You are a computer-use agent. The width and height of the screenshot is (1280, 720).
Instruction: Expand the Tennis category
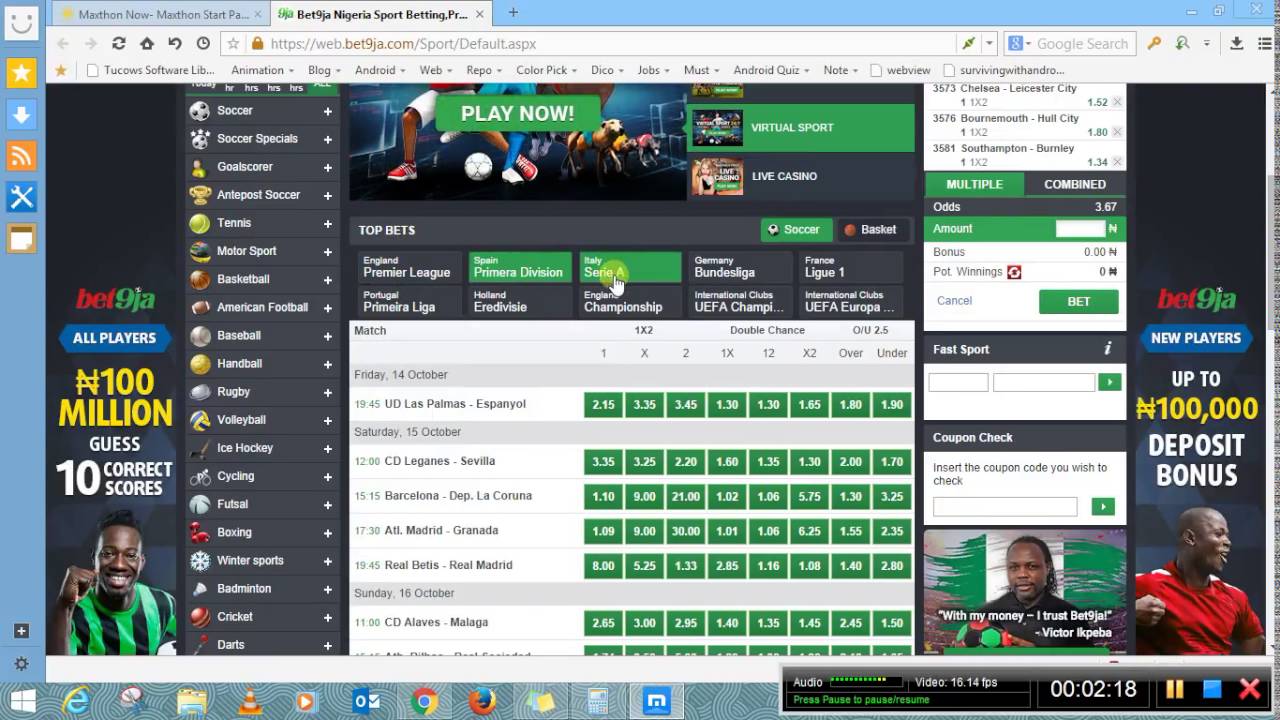click(327, 223)
